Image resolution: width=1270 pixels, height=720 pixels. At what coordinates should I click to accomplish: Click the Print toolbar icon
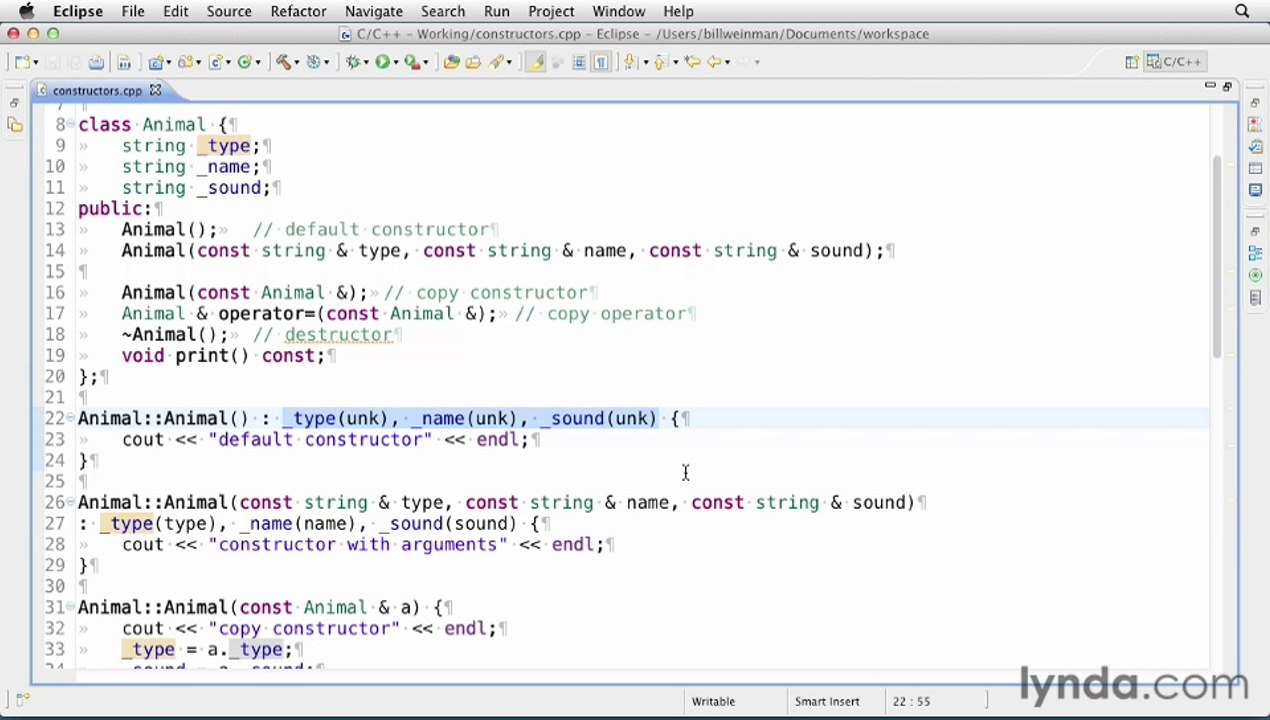click(x=96, y=62)
